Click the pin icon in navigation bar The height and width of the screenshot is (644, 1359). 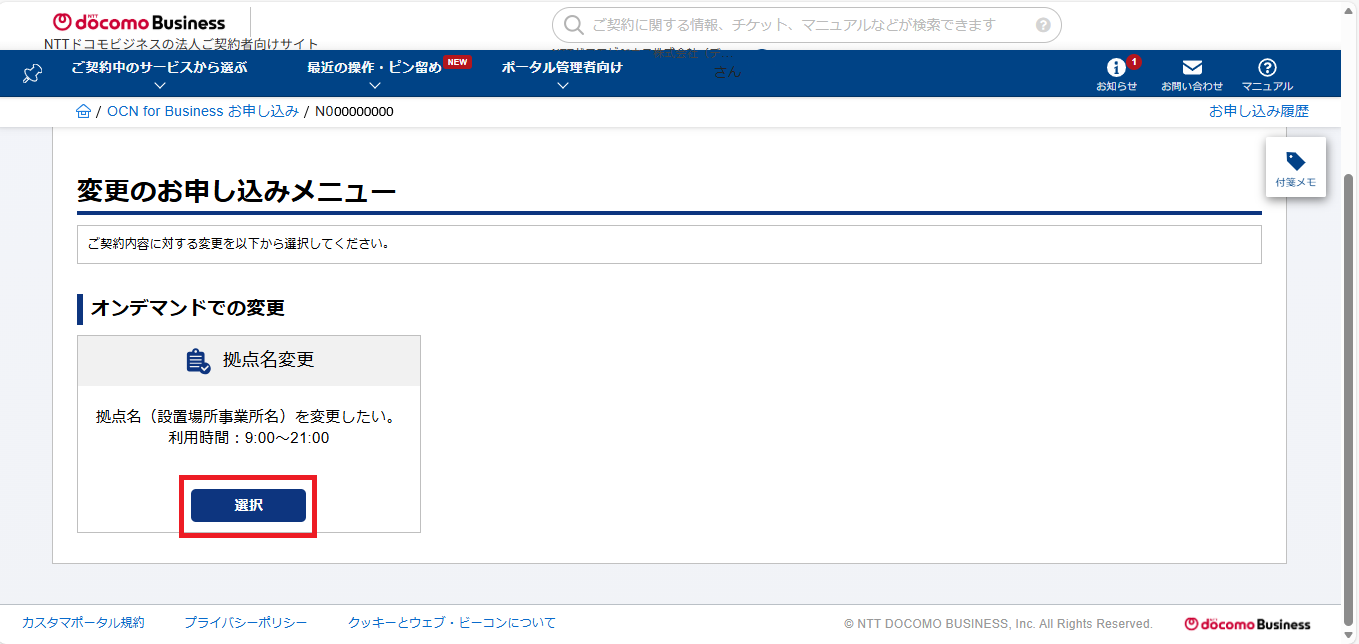[32, 74]
